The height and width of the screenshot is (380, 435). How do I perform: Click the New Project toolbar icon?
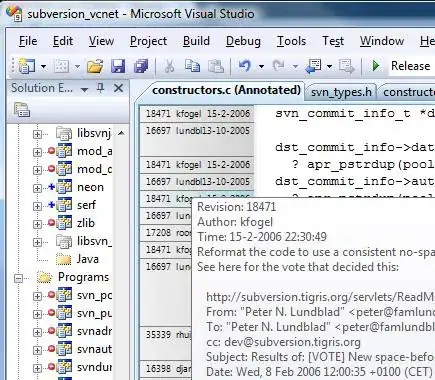[x=26, y=66]
